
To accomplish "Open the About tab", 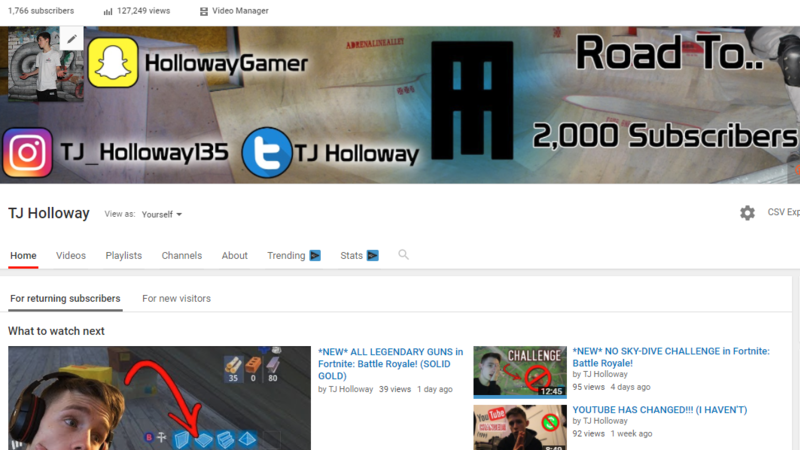I will click(235, 256).
